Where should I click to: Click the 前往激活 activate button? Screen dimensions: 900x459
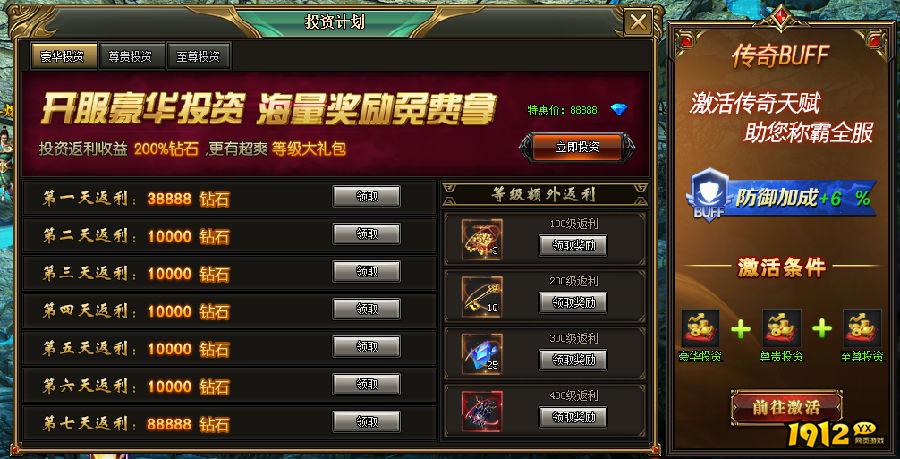tap(786, 407)
